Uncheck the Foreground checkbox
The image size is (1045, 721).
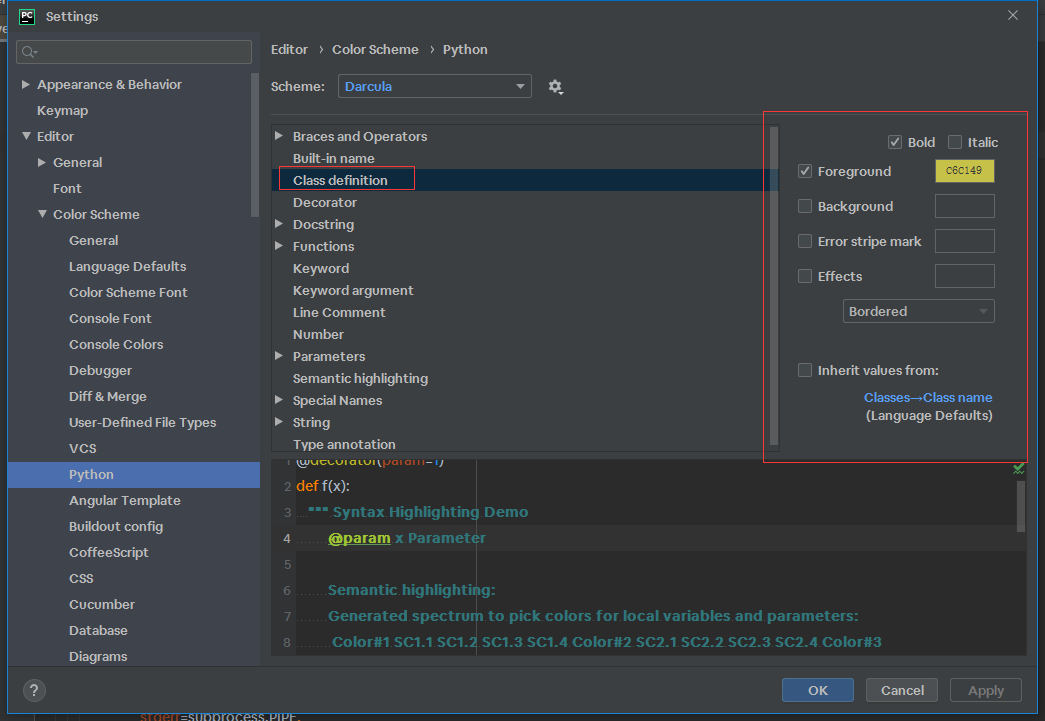coord(805,171)
